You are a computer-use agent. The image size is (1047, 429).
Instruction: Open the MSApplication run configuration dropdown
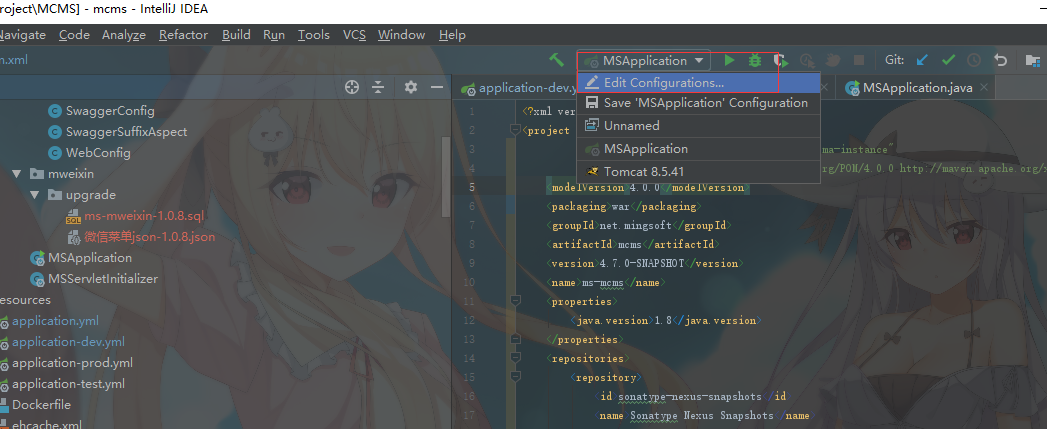tap(644, 61)
